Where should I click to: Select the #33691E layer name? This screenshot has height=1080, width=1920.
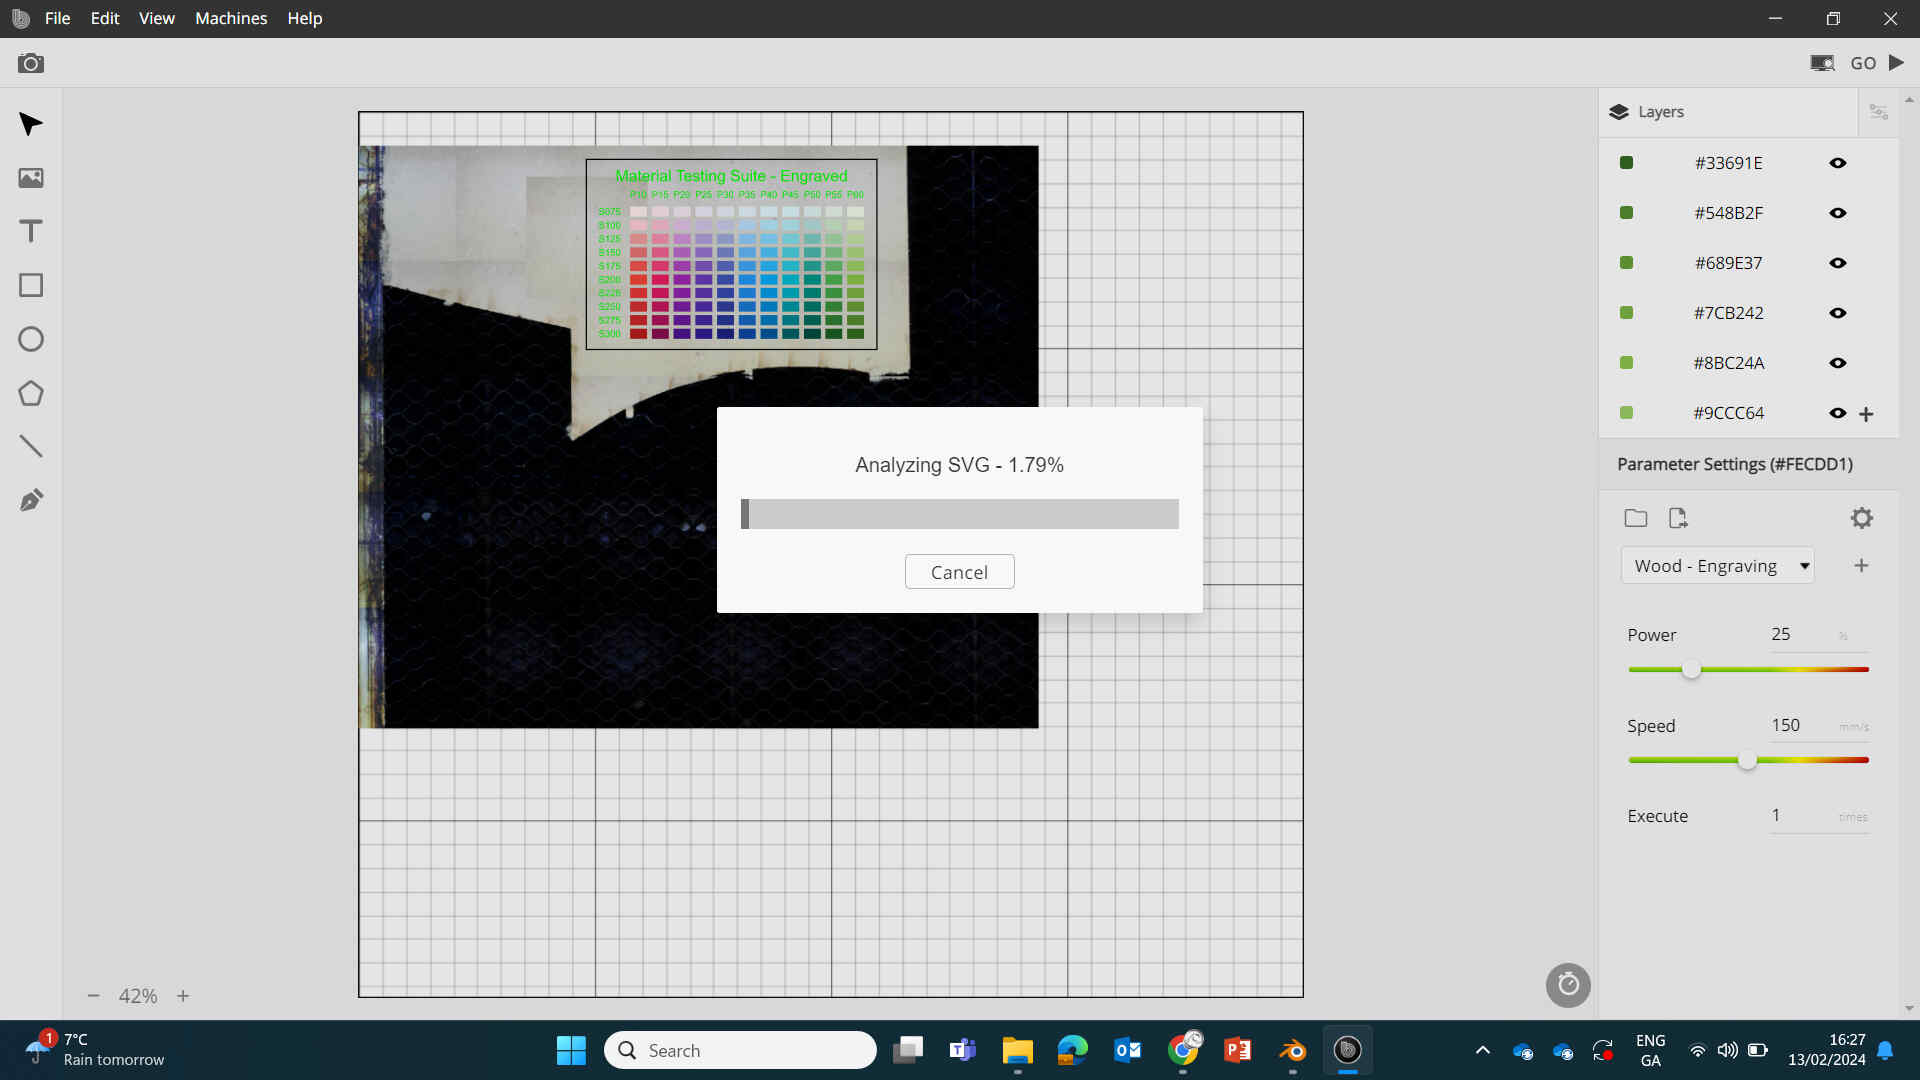pos(1728,163)
